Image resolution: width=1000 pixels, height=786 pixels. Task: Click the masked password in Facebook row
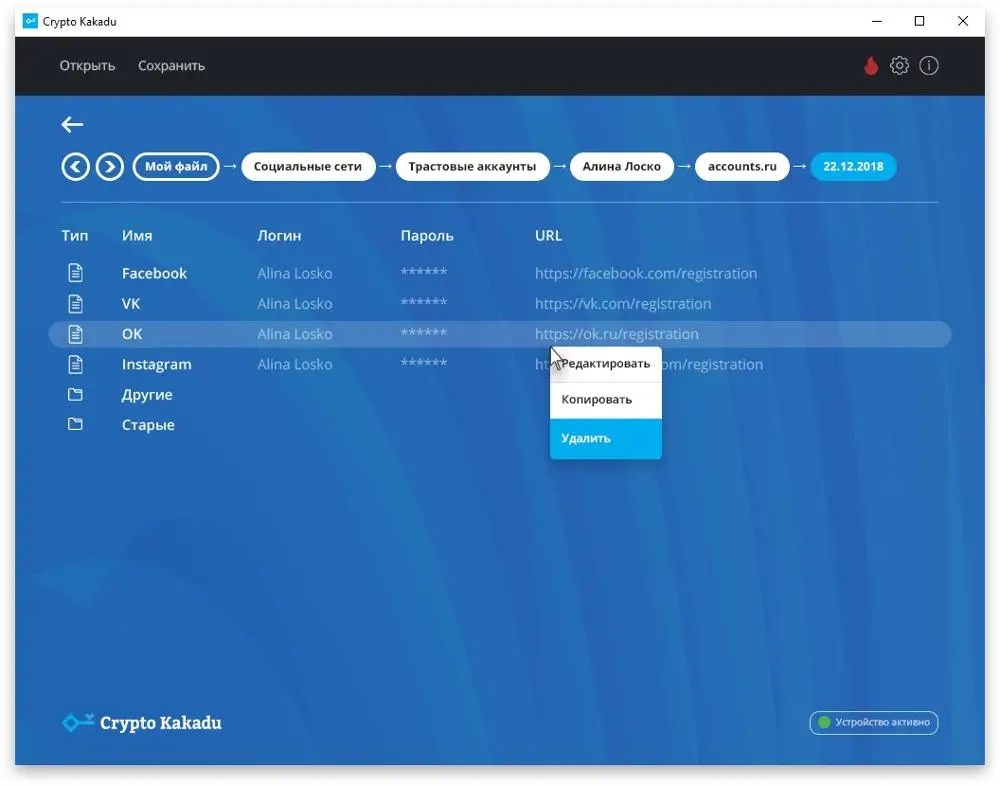[423, 272]
